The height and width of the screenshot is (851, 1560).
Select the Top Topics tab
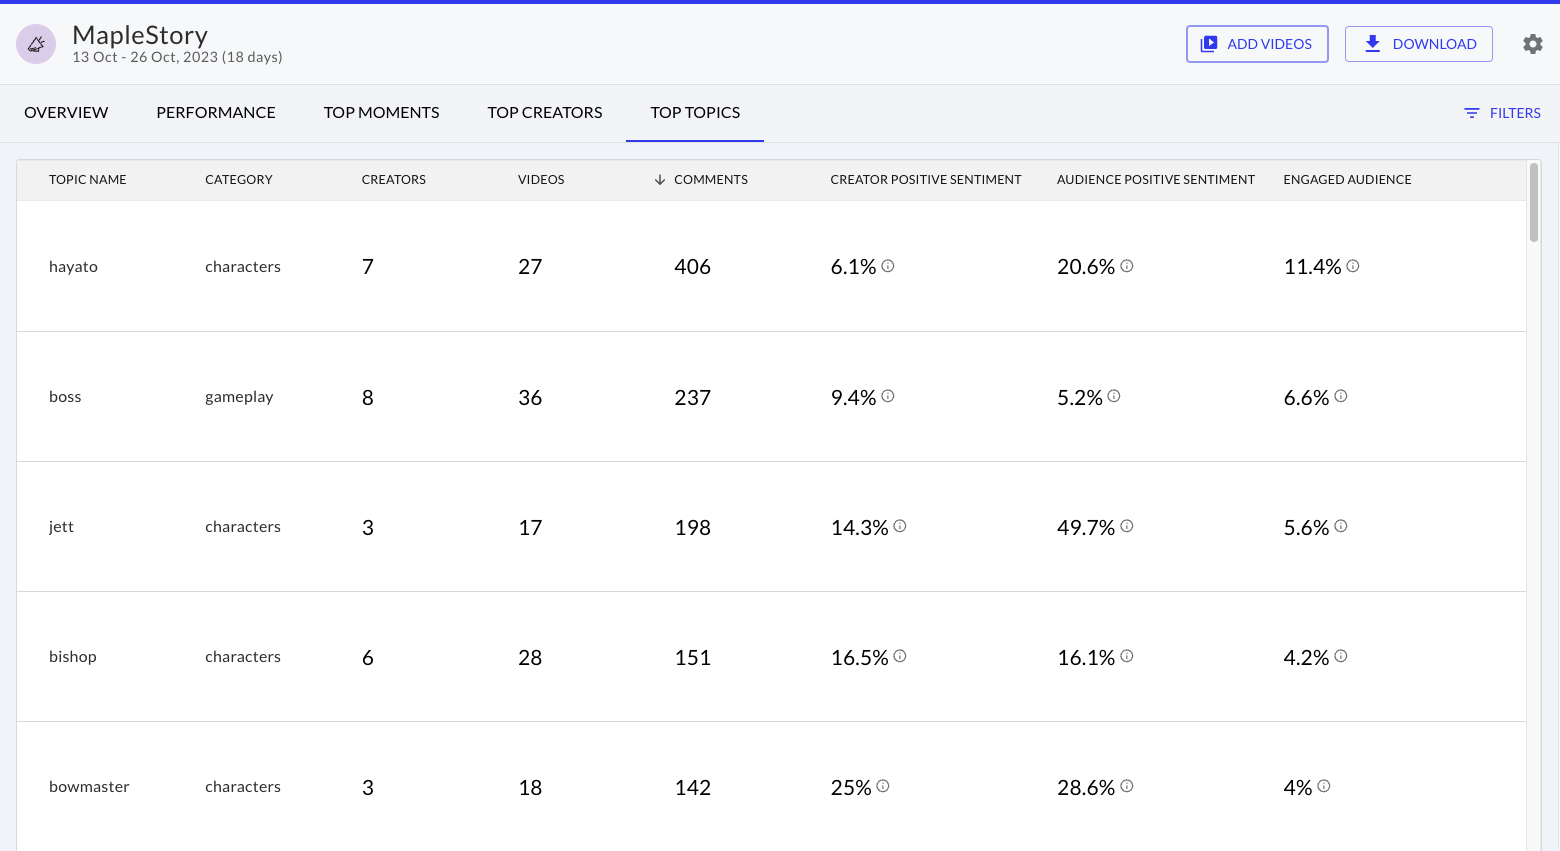point(695,113)
